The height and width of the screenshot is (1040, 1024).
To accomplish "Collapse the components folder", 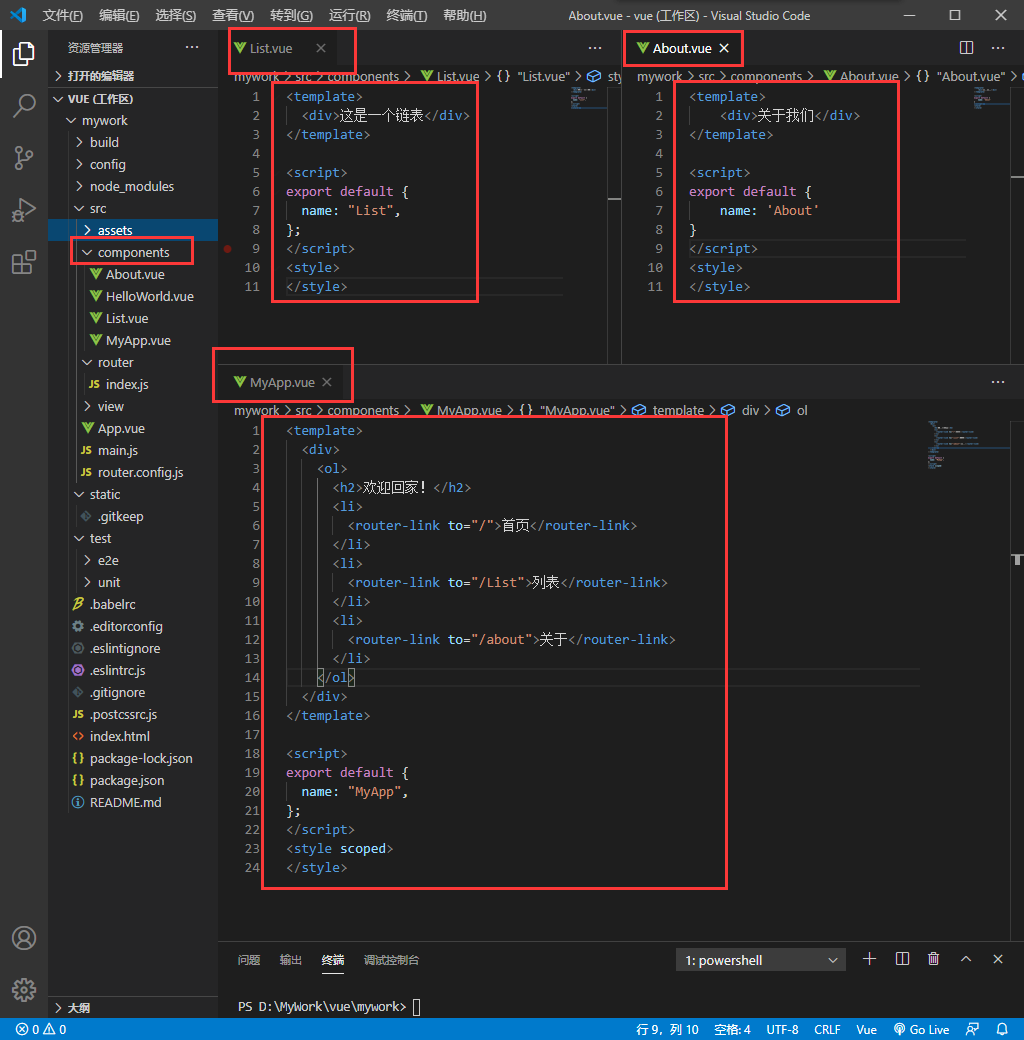I will (133, 252).
